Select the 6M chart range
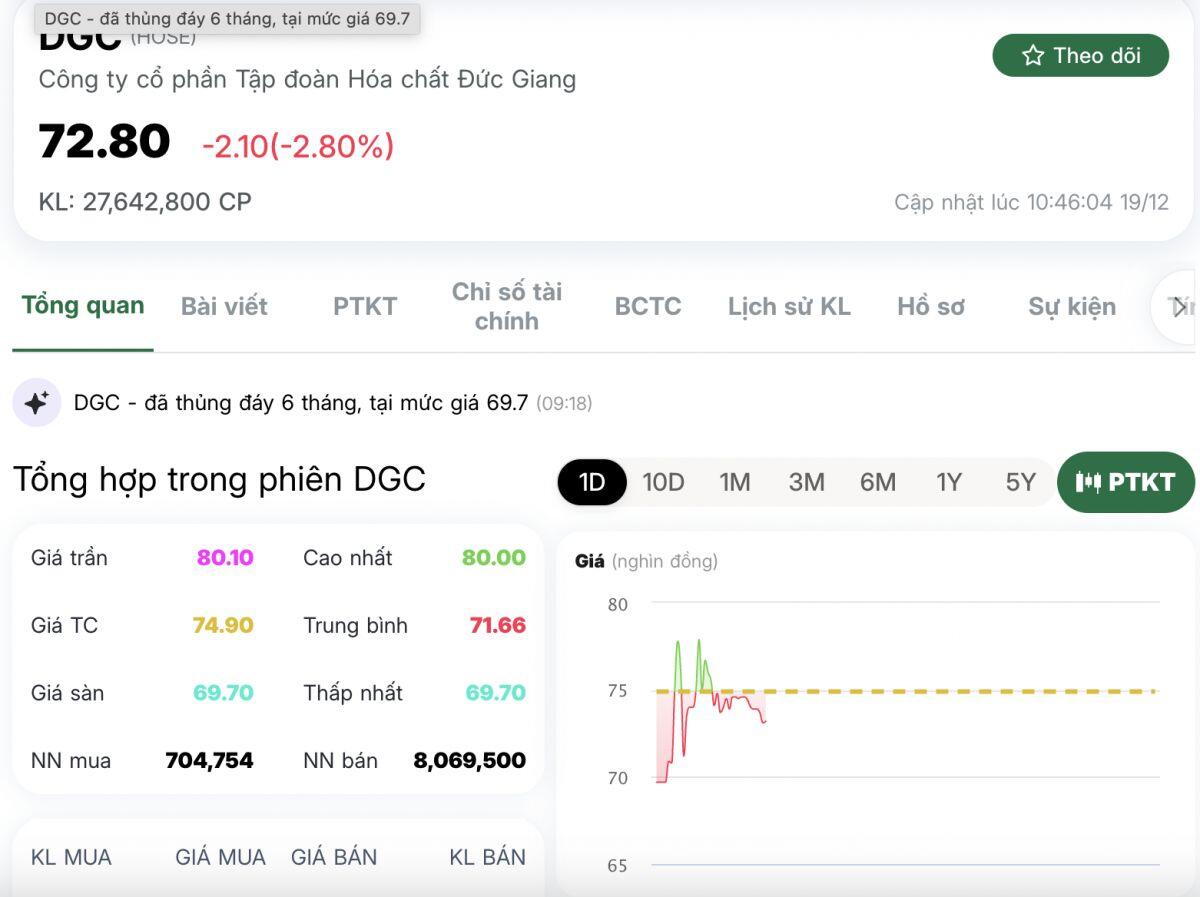 (878, 482)
